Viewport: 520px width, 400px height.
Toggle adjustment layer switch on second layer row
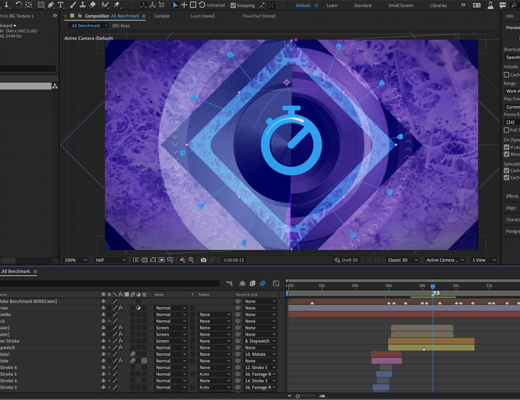(x=138, y=308)
